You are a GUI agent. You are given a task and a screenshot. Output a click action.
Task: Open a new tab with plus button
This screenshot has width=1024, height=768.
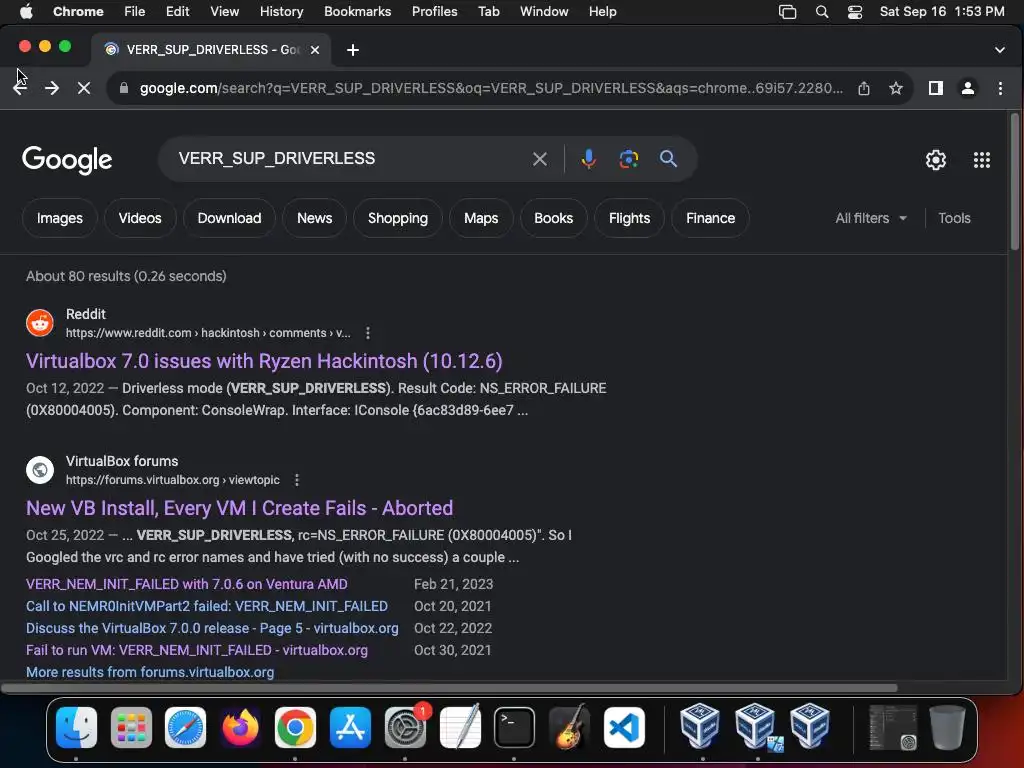coord(353,50)
